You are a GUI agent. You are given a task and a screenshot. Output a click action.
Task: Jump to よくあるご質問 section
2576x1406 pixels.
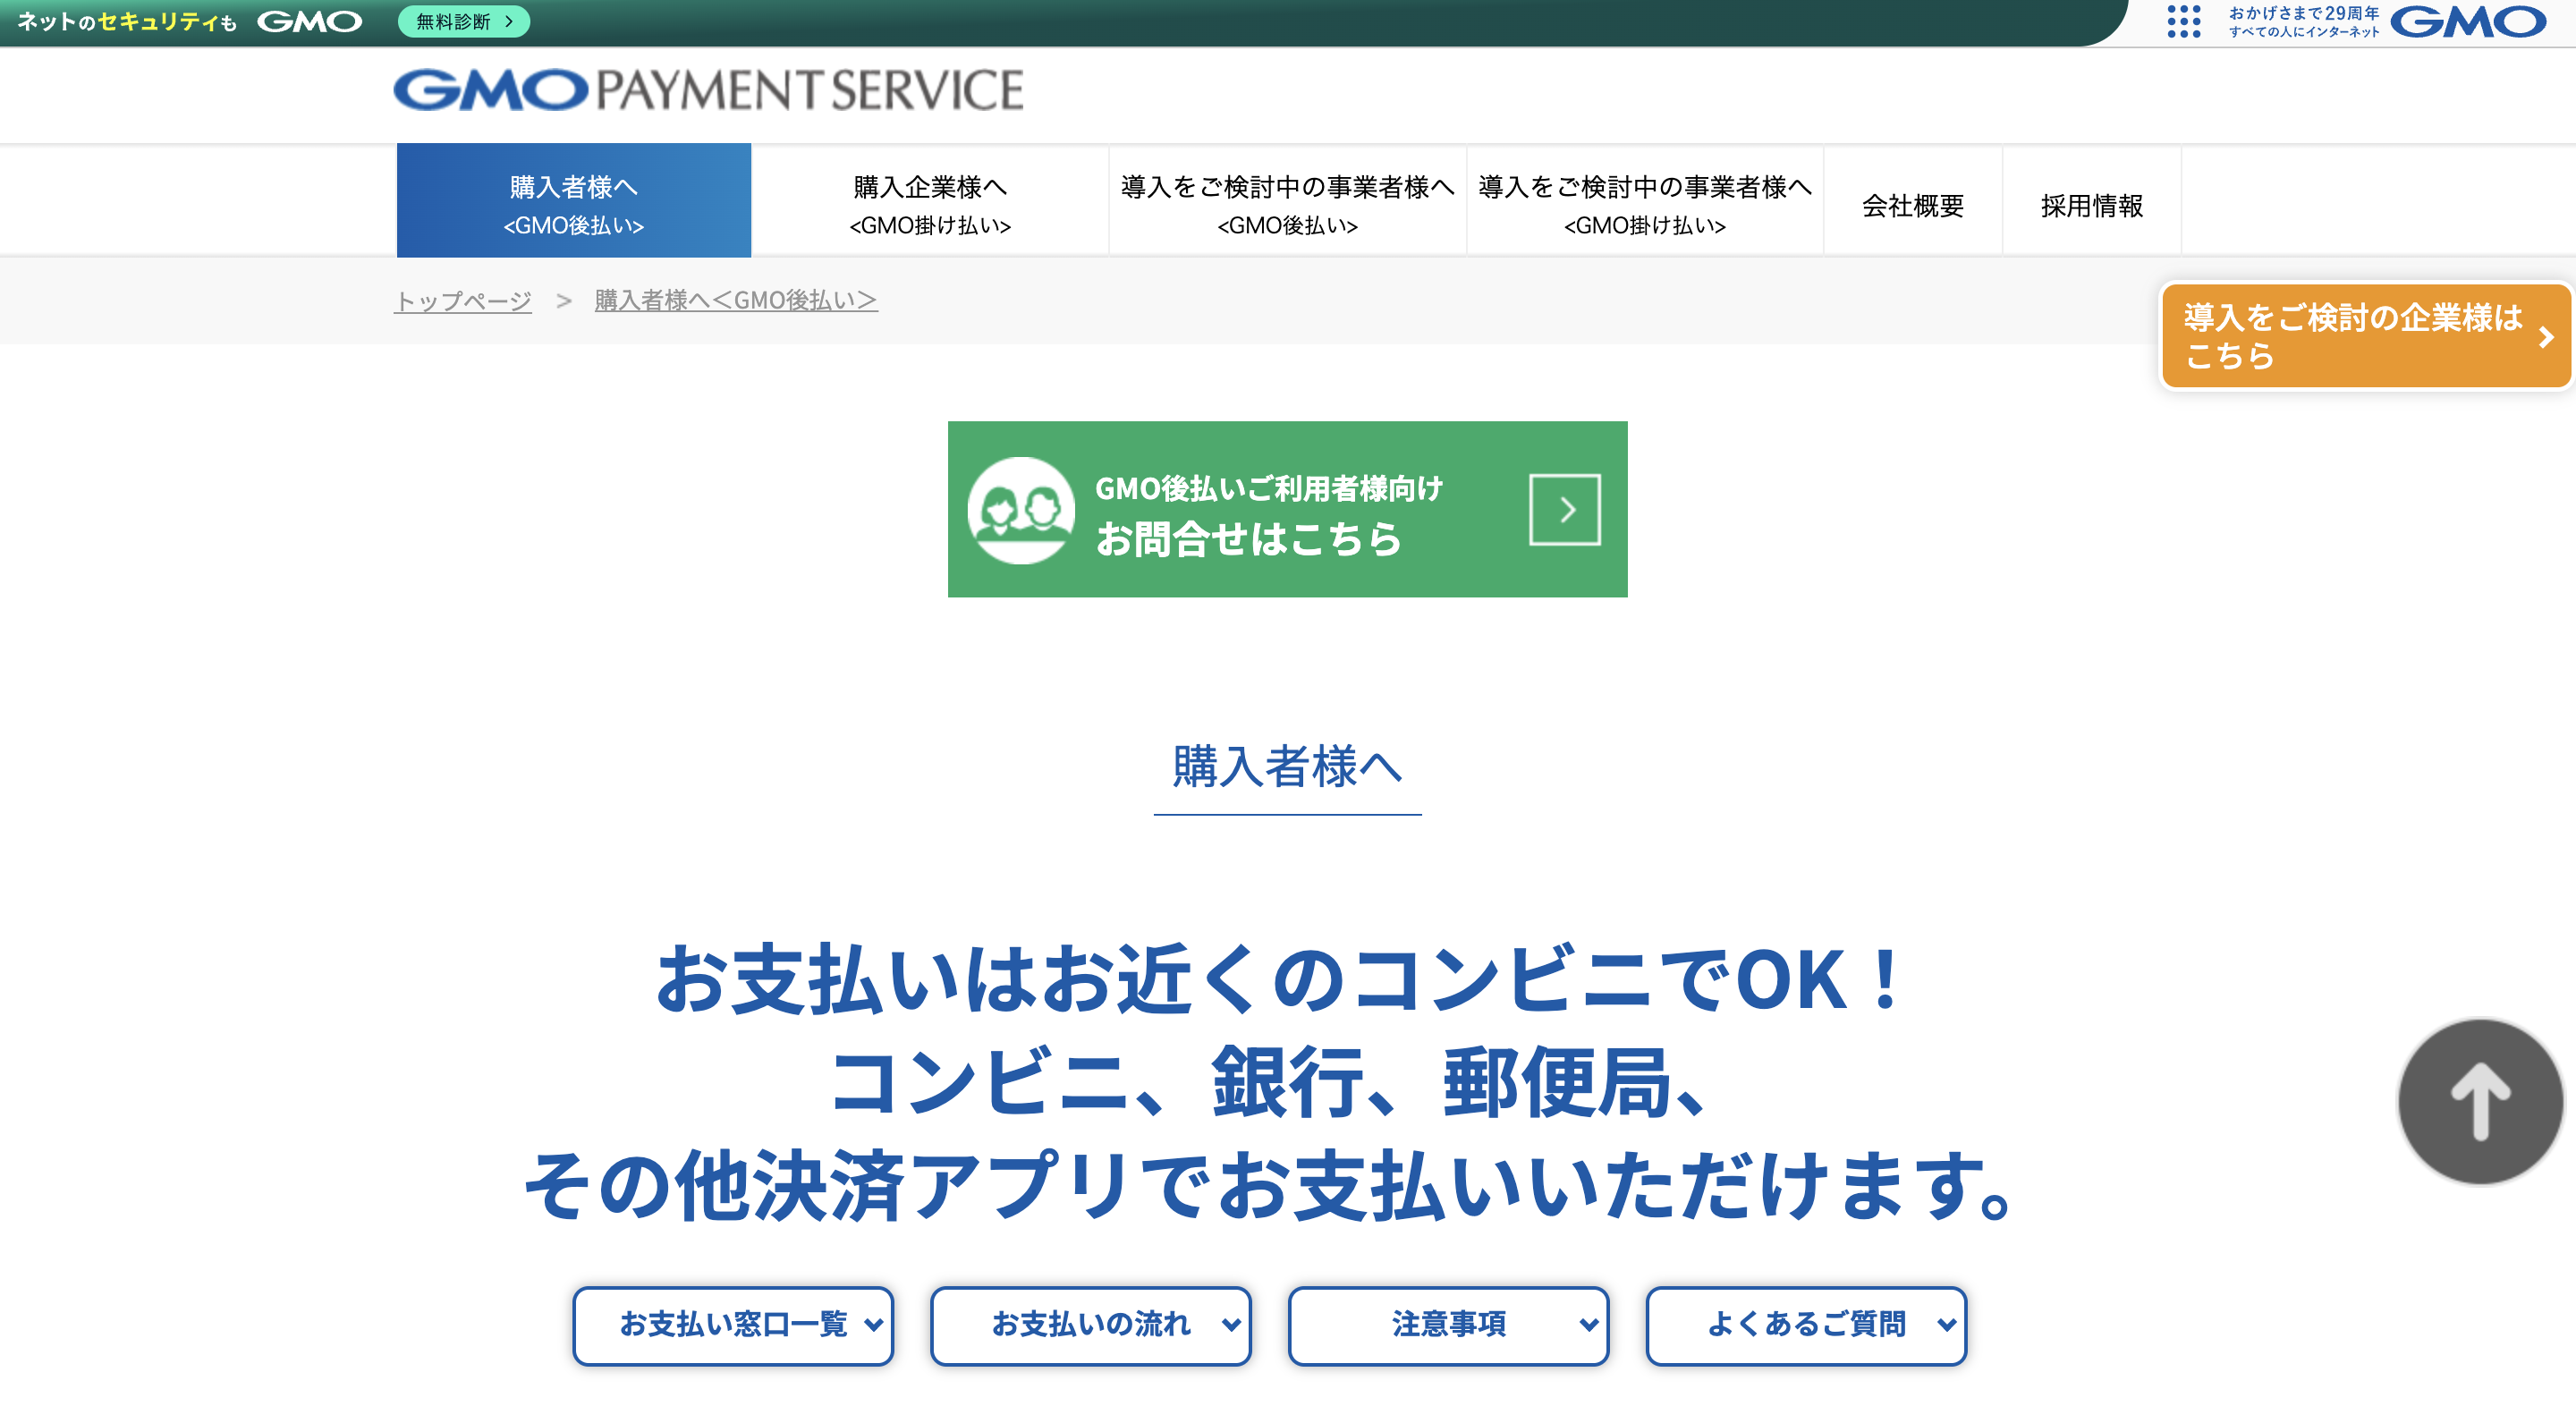[x=1807, y=1325]
